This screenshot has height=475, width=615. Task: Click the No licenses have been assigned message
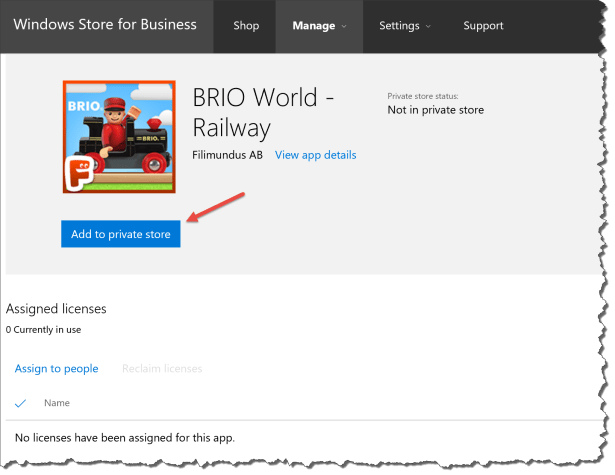coord(124,438)
